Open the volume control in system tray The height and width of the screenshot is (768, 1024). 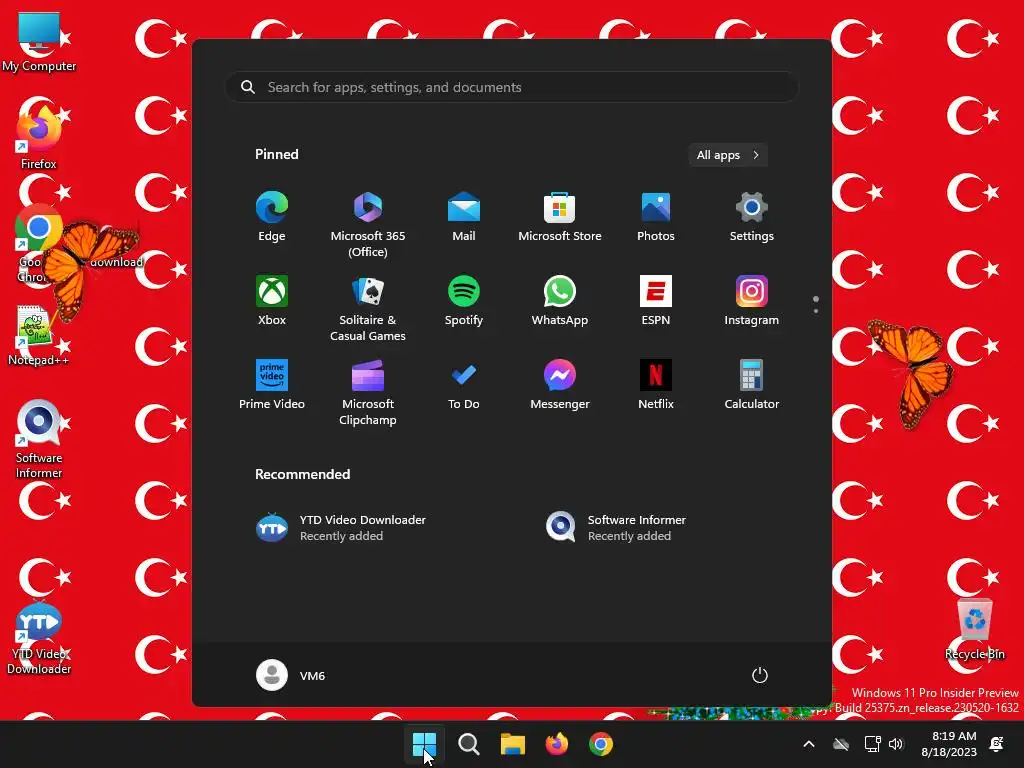click(x=896, y=744)
